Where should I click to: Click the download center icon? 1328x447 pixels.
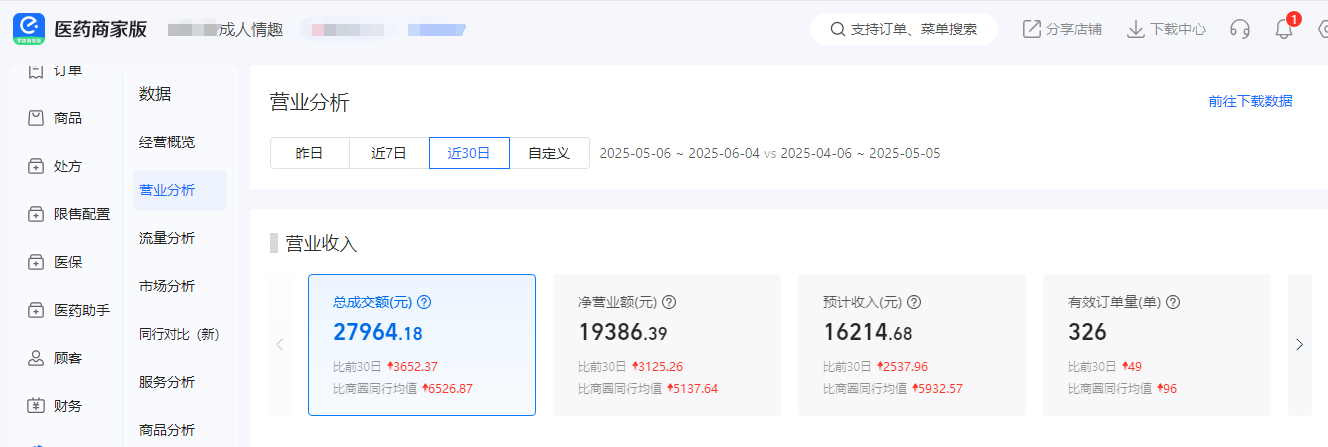coord(1135,29)
